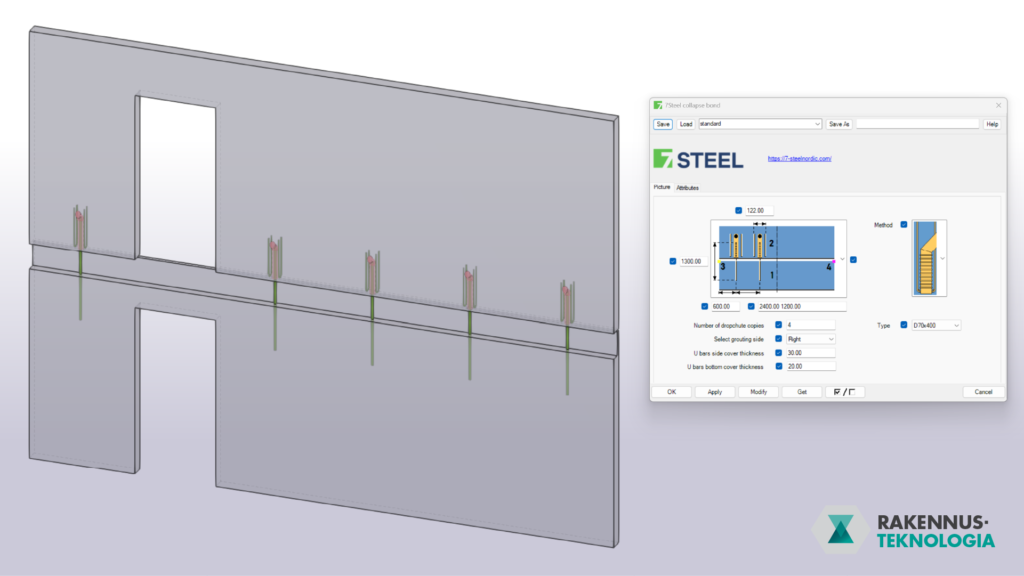Image resolution: width=1024 pixels, height=576 pixels.
Task: Toggle the checkbox beside the 122.00 field
Action: click(739, 210)
